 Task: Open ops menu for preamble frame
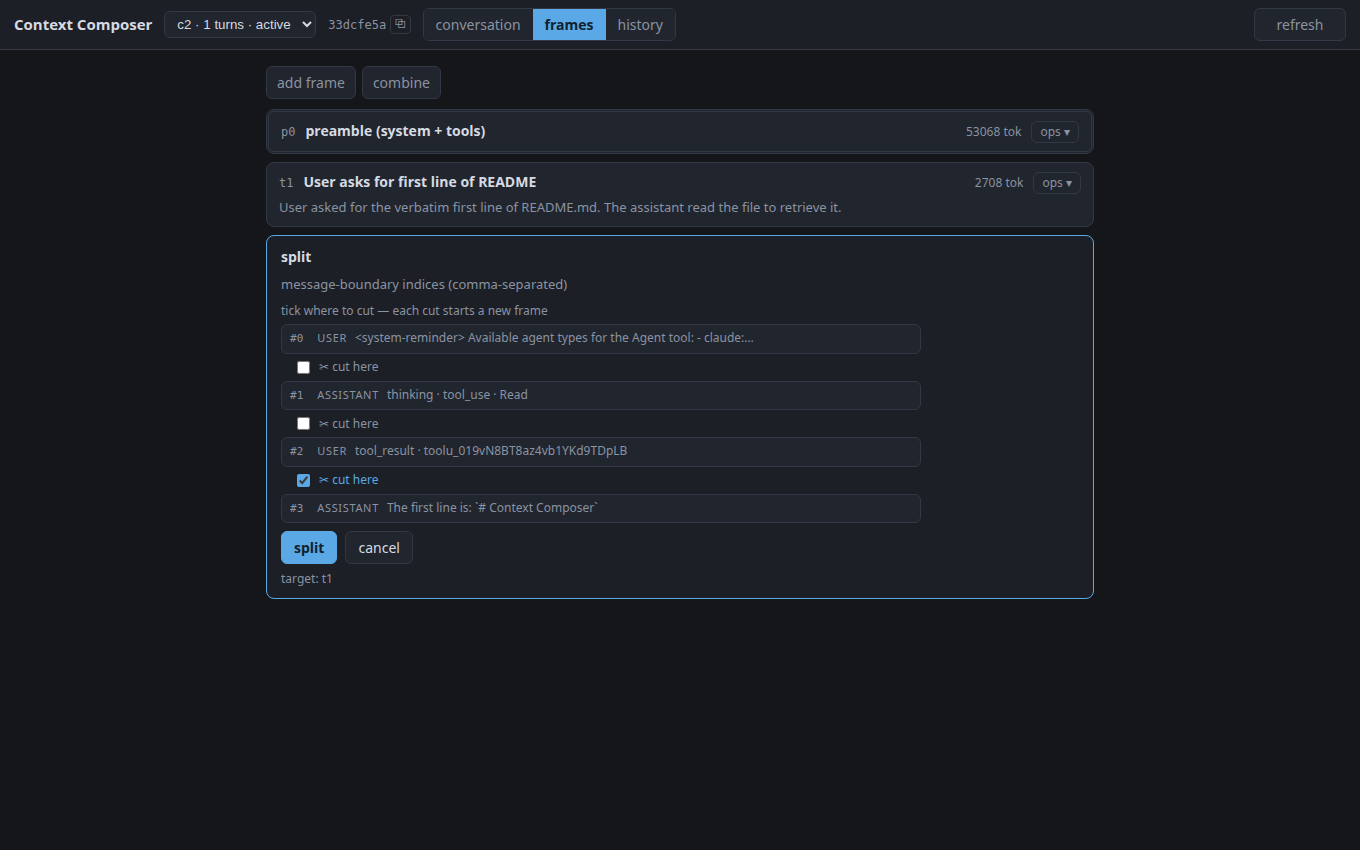click(1055, 132)
